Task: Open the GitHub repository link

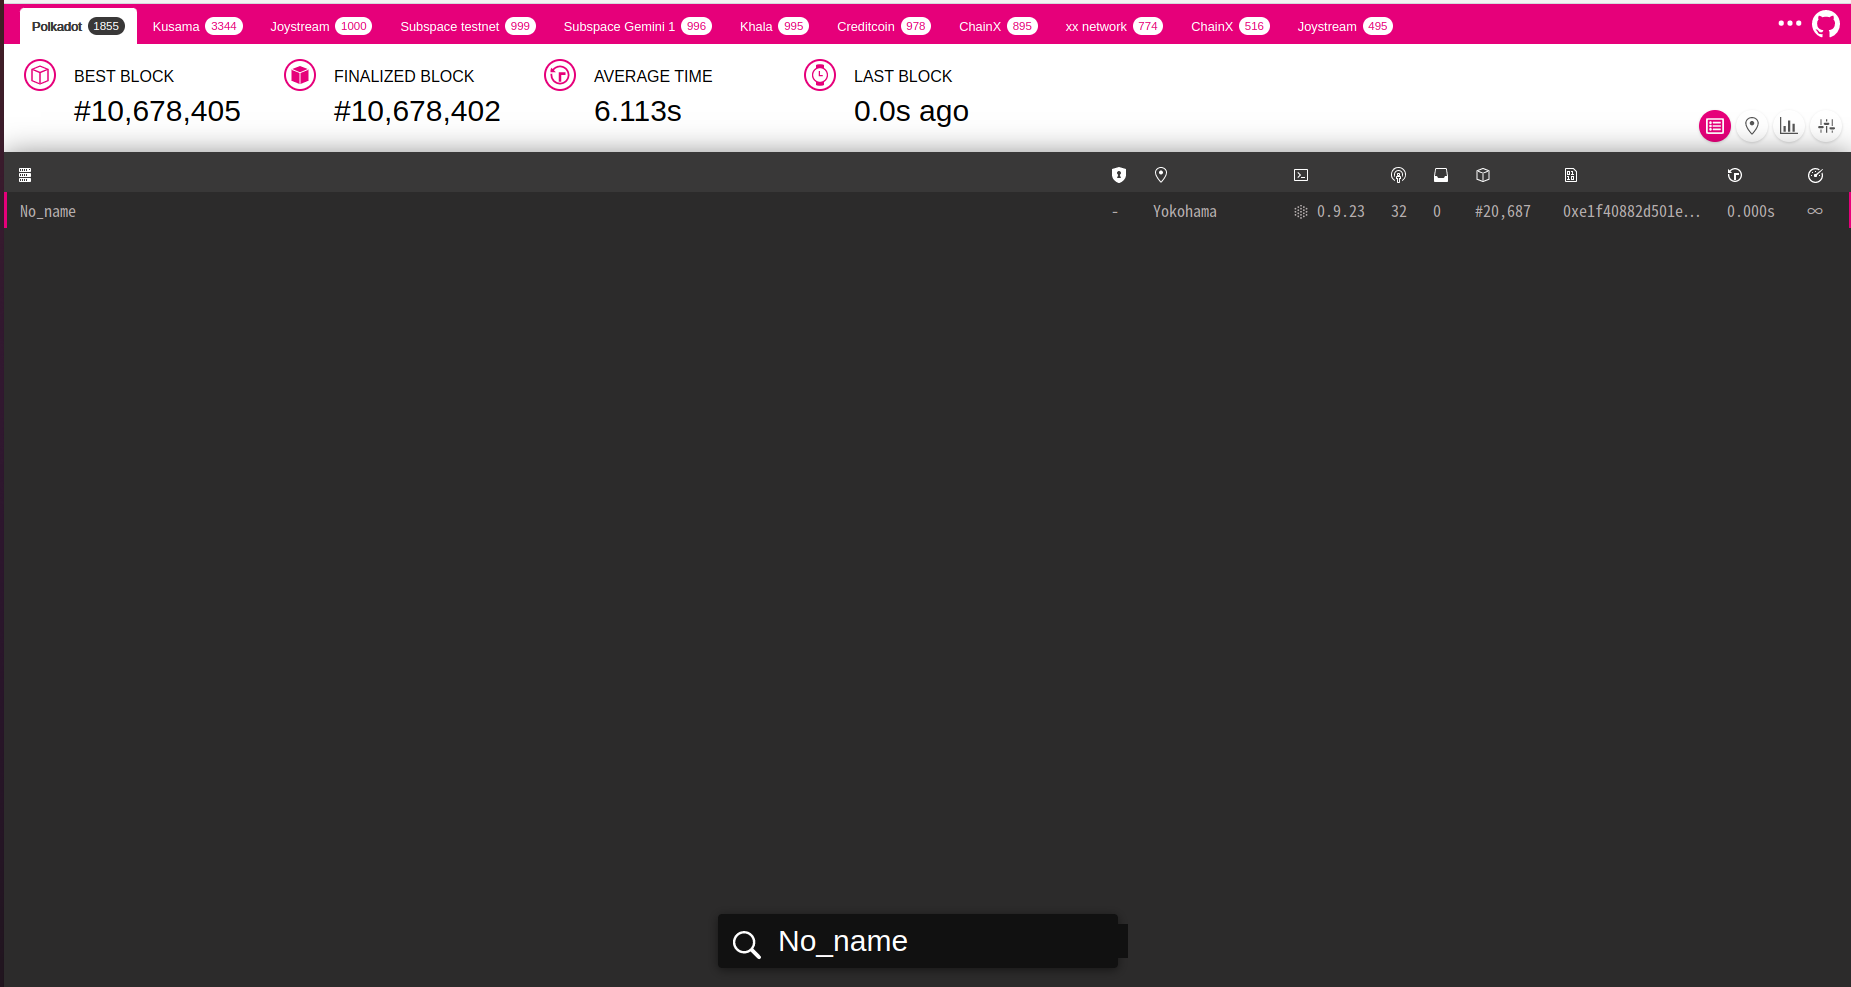Action: [x=1826, y=22]
